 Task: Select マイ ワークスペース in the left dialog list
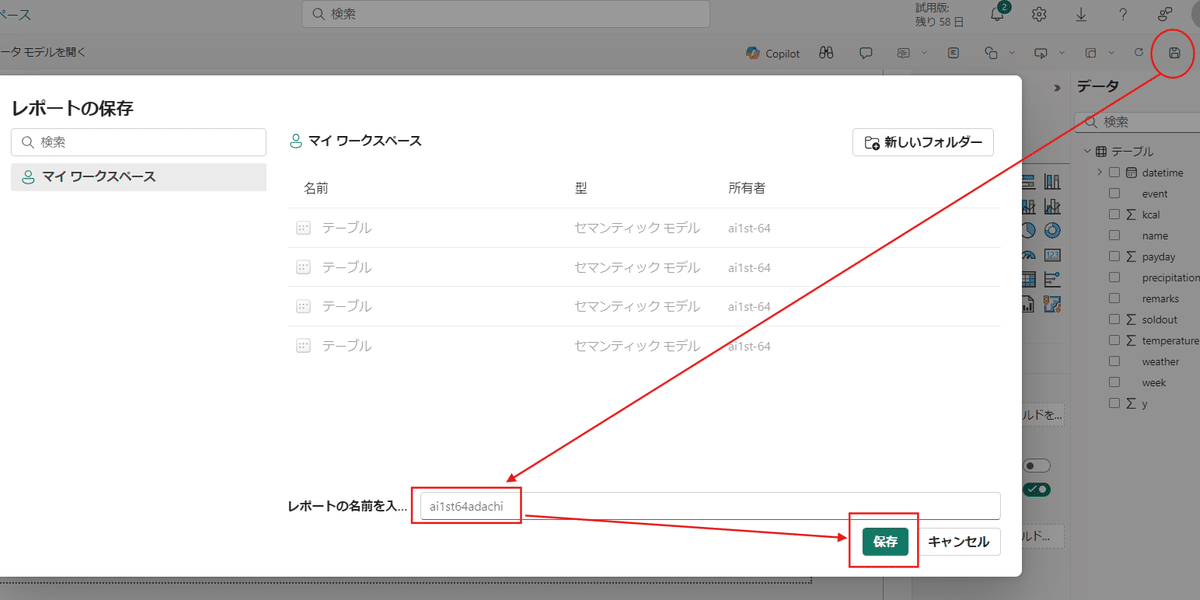[139, 177]
